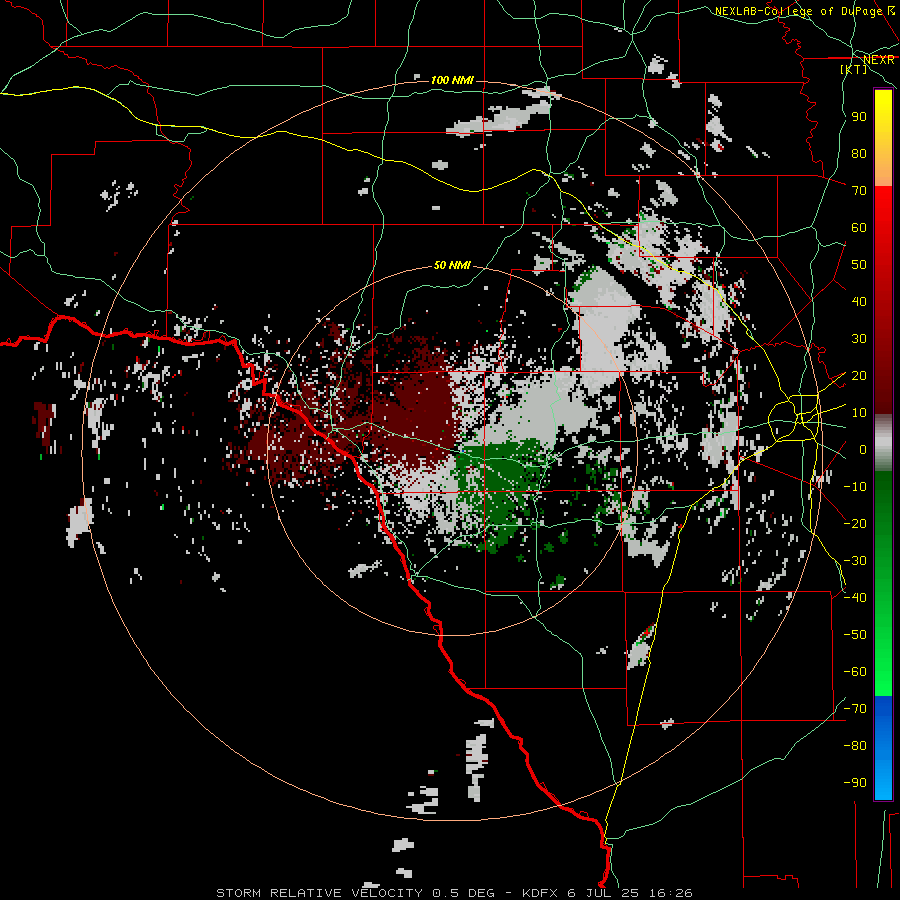Click the "6 JUL 25" date in the footer

(x=604, y=893)
